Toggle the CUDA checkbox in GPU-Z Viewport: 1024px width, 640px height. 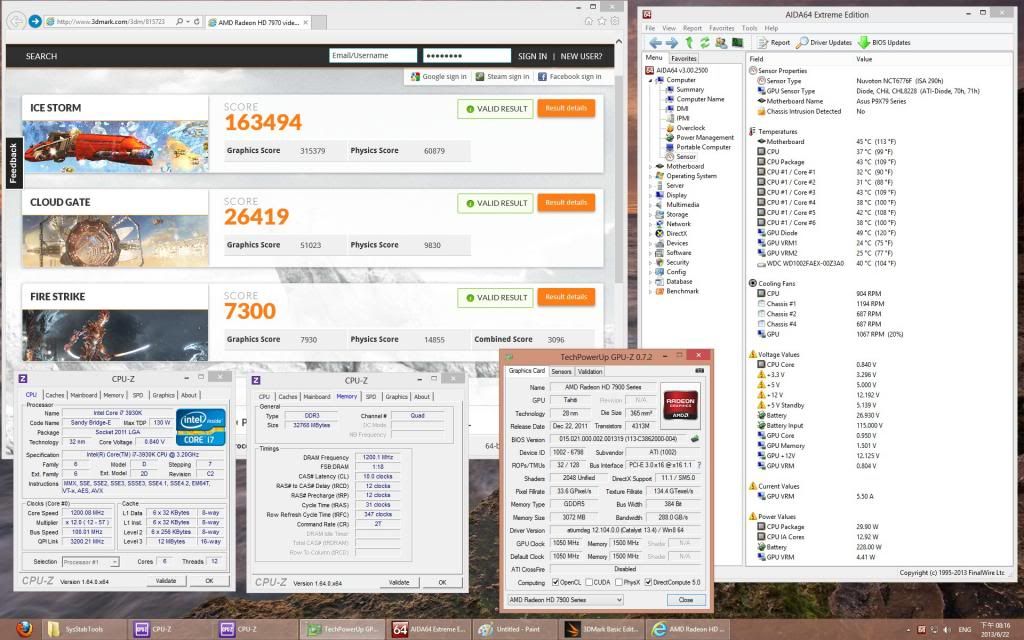coord(589,583)
